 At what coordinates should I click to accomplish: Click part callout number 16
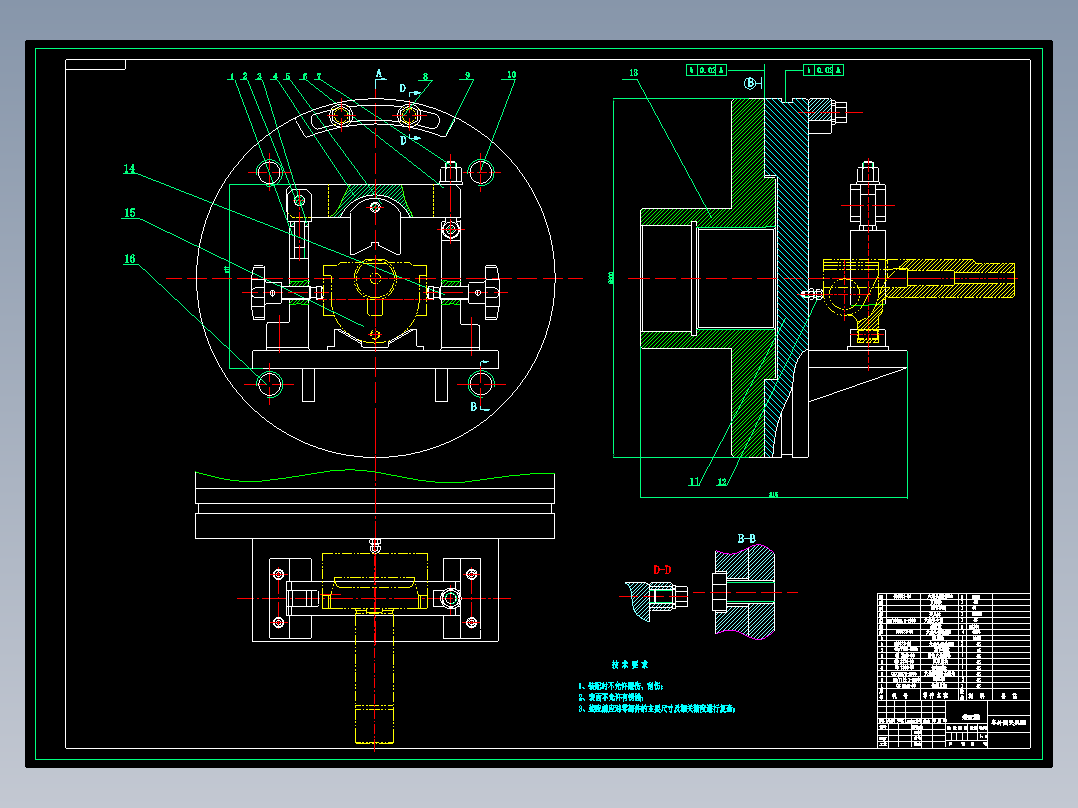pos(129,259)
